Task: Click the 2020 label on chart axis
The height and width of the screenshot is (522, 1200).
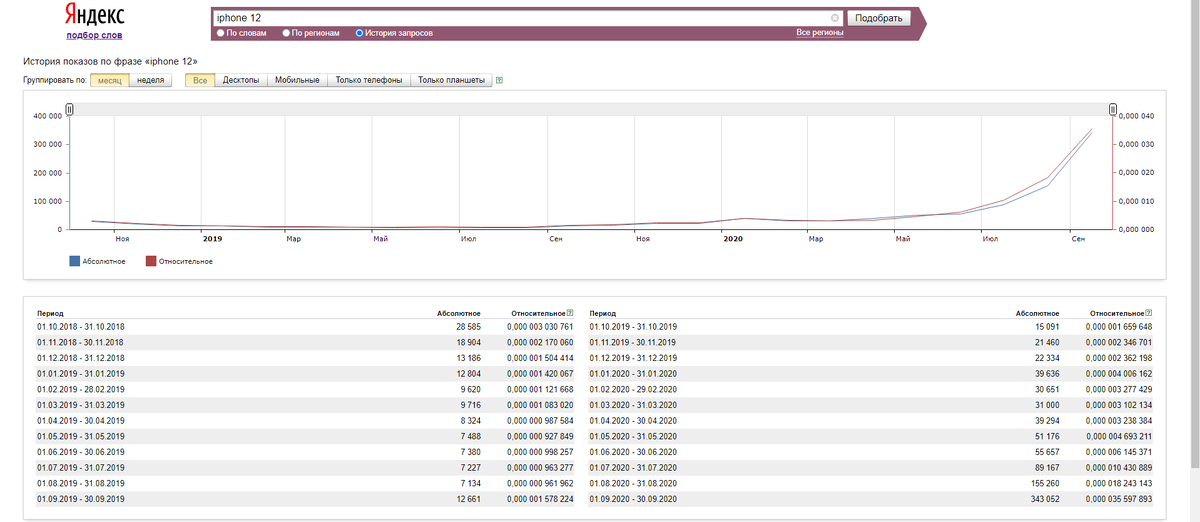Action: coord(733,239)
